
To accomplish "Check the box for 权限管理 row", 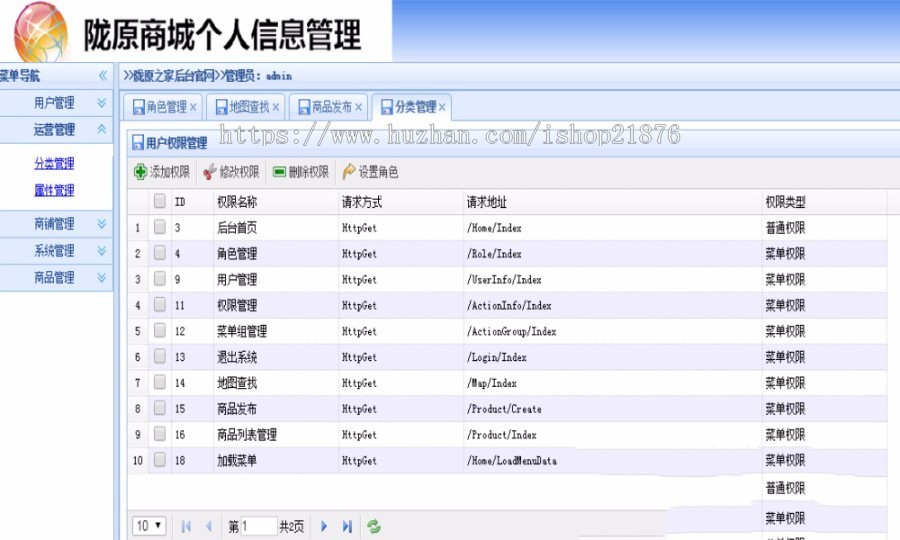I will [160, 304].
